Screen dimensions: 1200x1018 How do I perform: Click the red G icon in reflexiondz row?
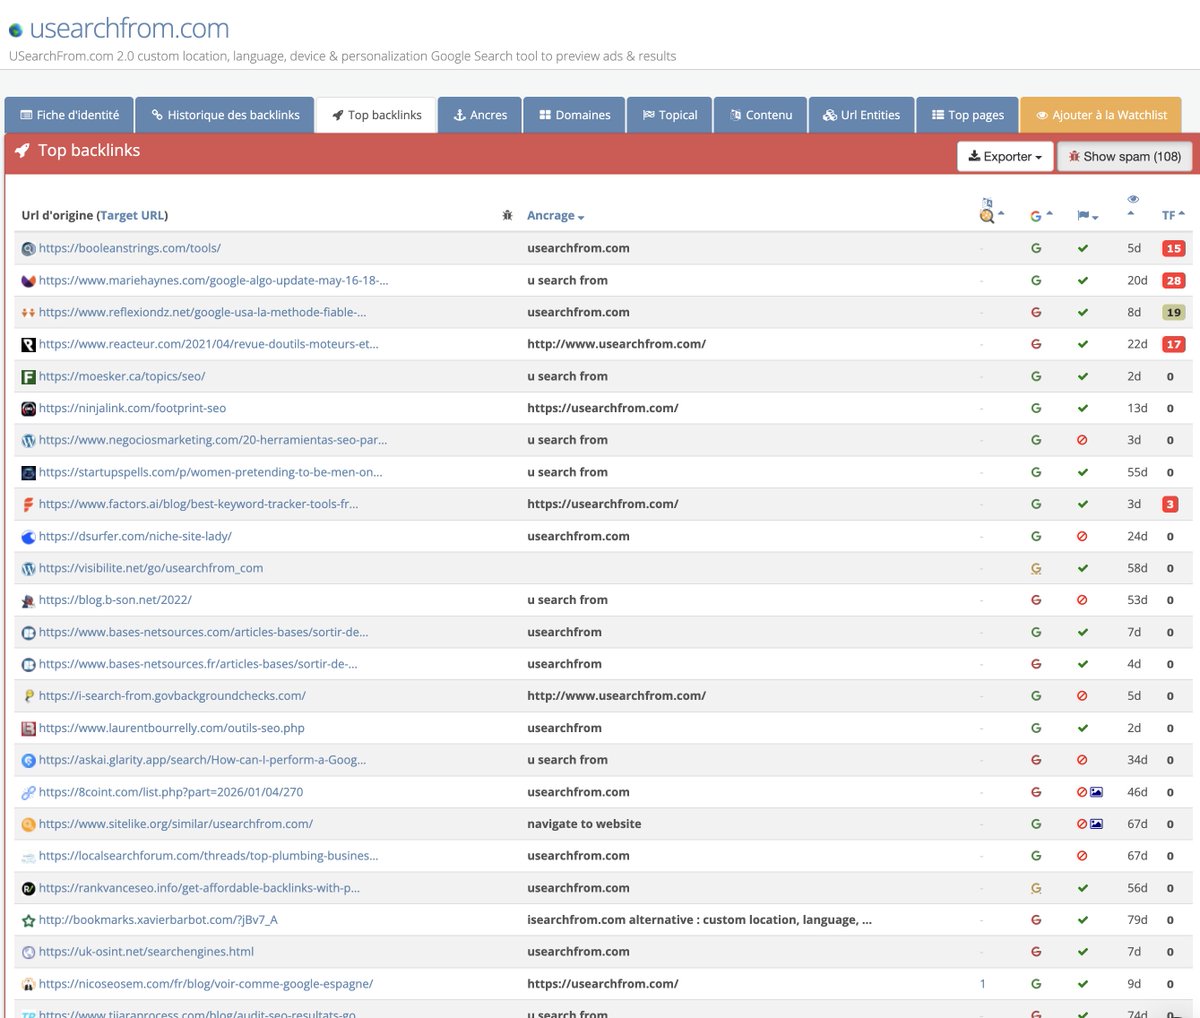click(x=1036, y=312)
